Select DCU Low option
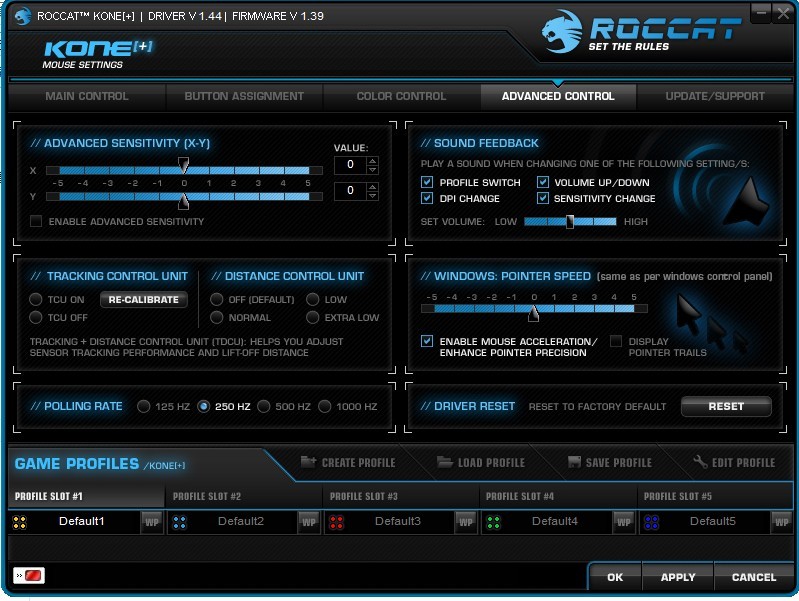This screenshot has height=601, width=799. pos(313,299)
